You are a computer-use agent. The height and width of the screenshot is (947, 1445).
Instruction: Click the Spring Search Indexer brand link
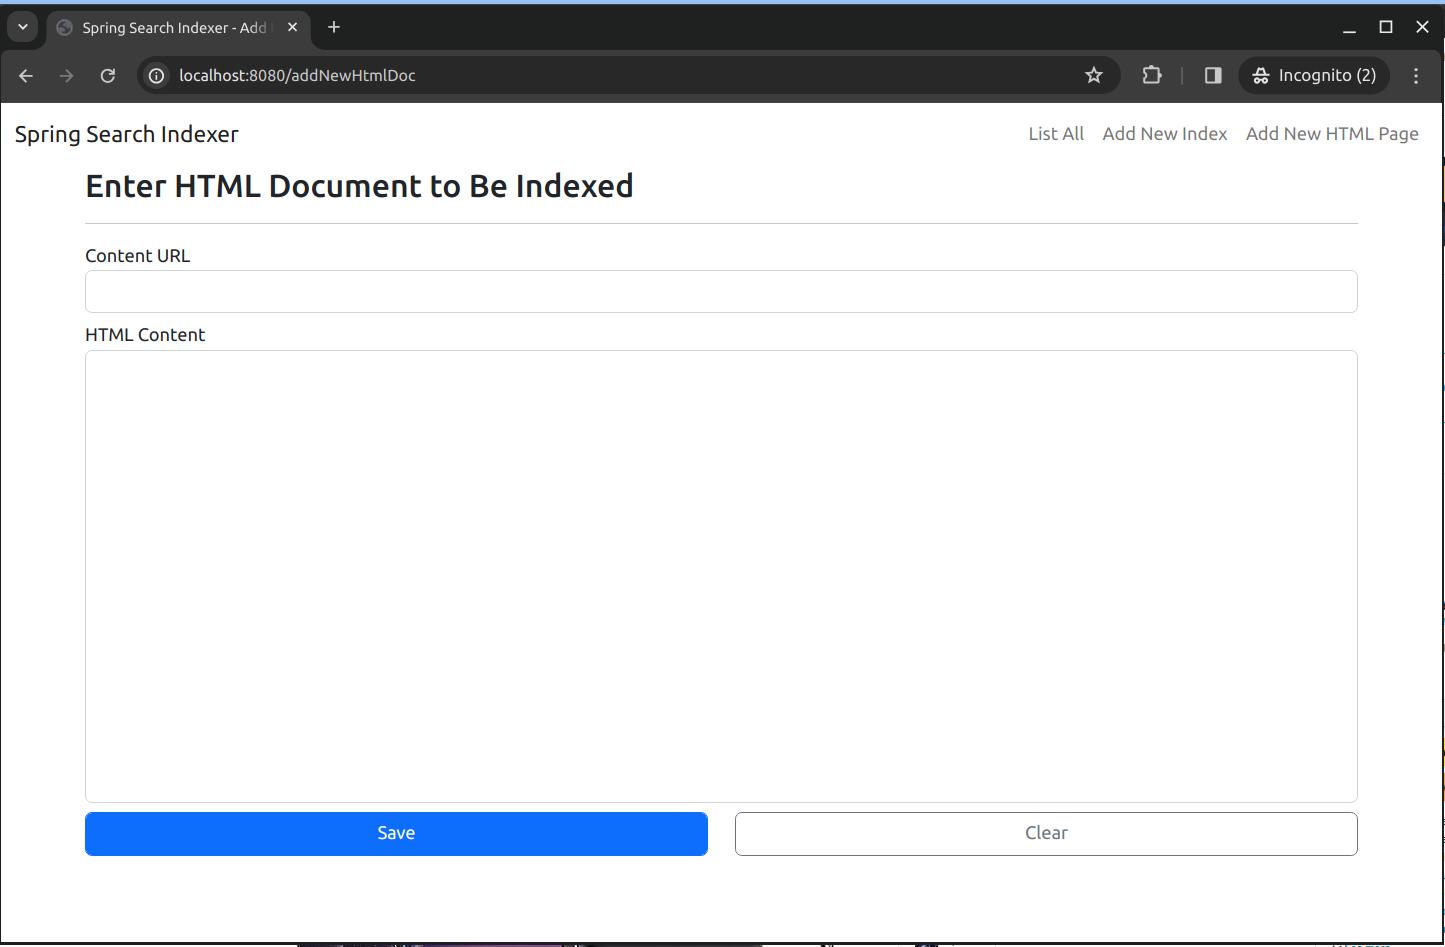(x=127, y=134)
